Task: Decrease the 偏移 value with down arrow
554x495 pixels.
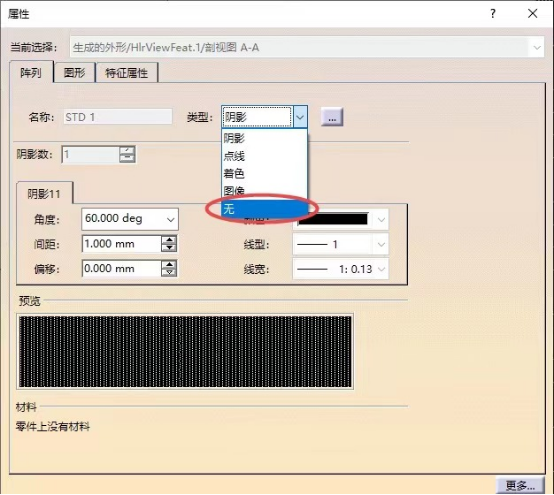Action: (169, 272)
